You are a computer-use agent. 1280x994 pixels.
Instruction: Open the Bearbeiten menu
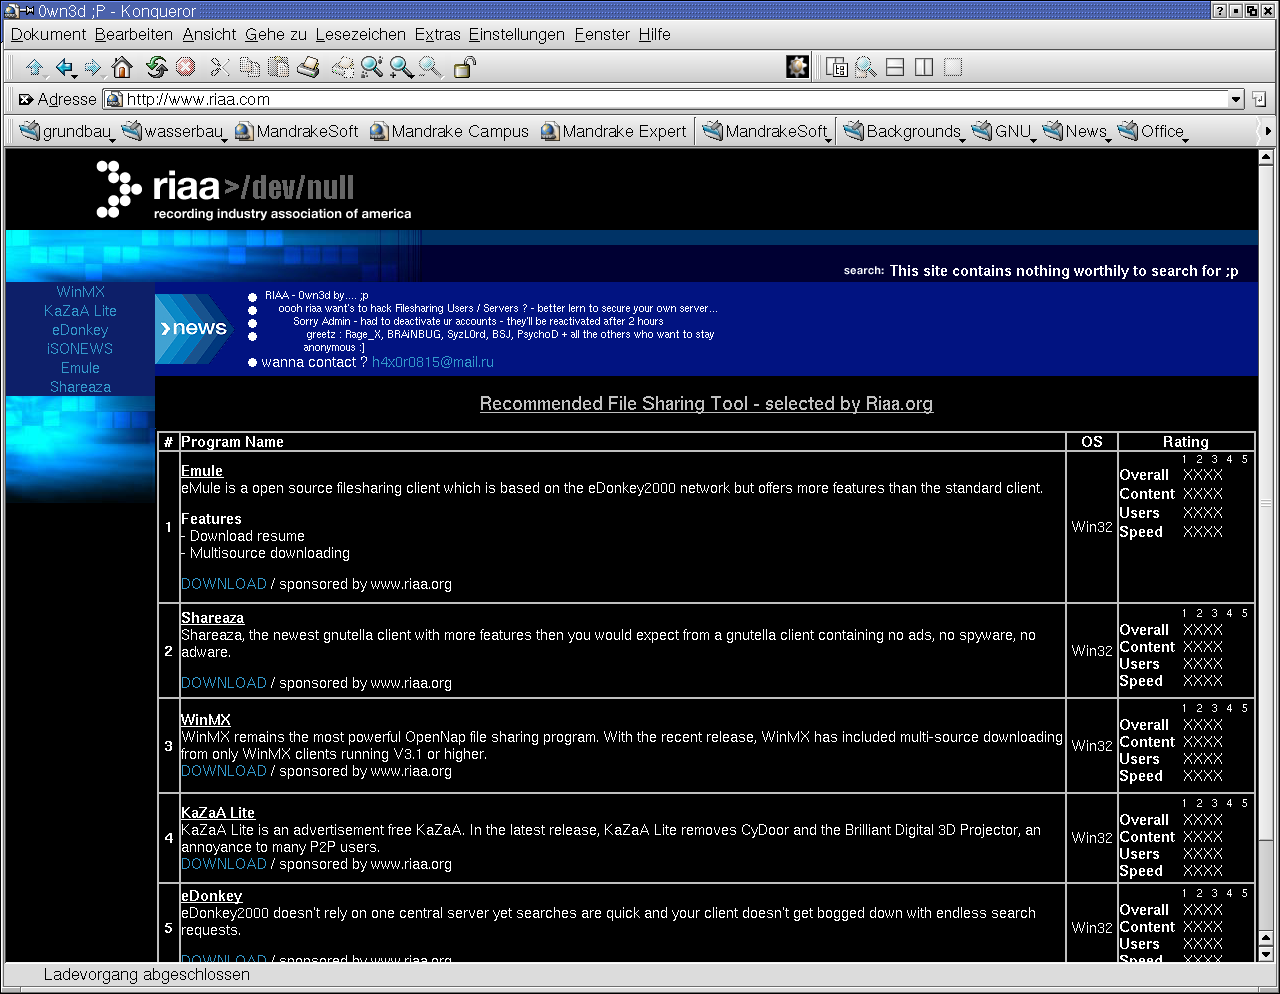coord(134,34)
